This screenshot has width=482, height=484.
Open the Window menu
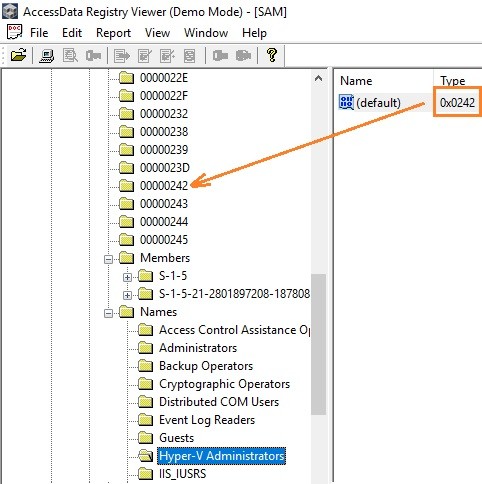click(206, 33)
